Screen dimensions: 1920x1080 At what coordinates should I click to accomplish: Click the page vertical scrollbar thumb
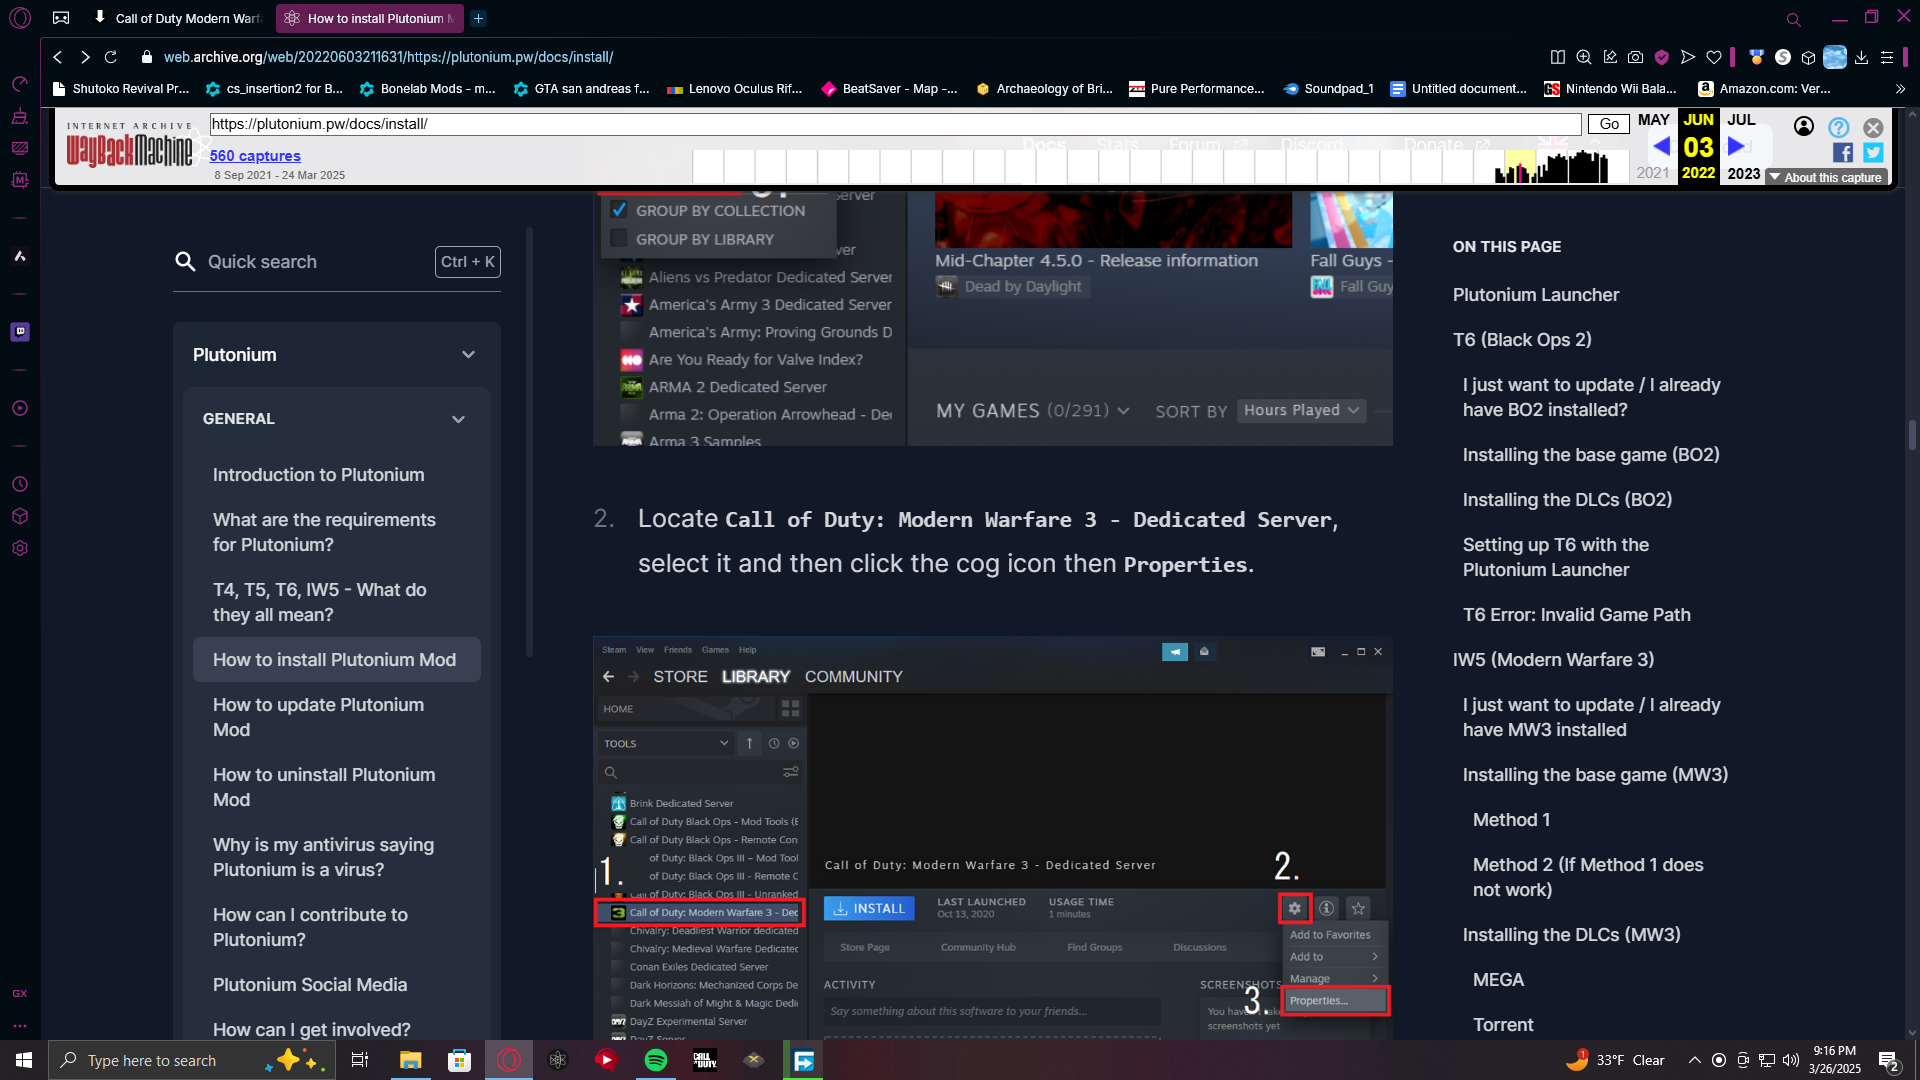[x=1911, y=435]
